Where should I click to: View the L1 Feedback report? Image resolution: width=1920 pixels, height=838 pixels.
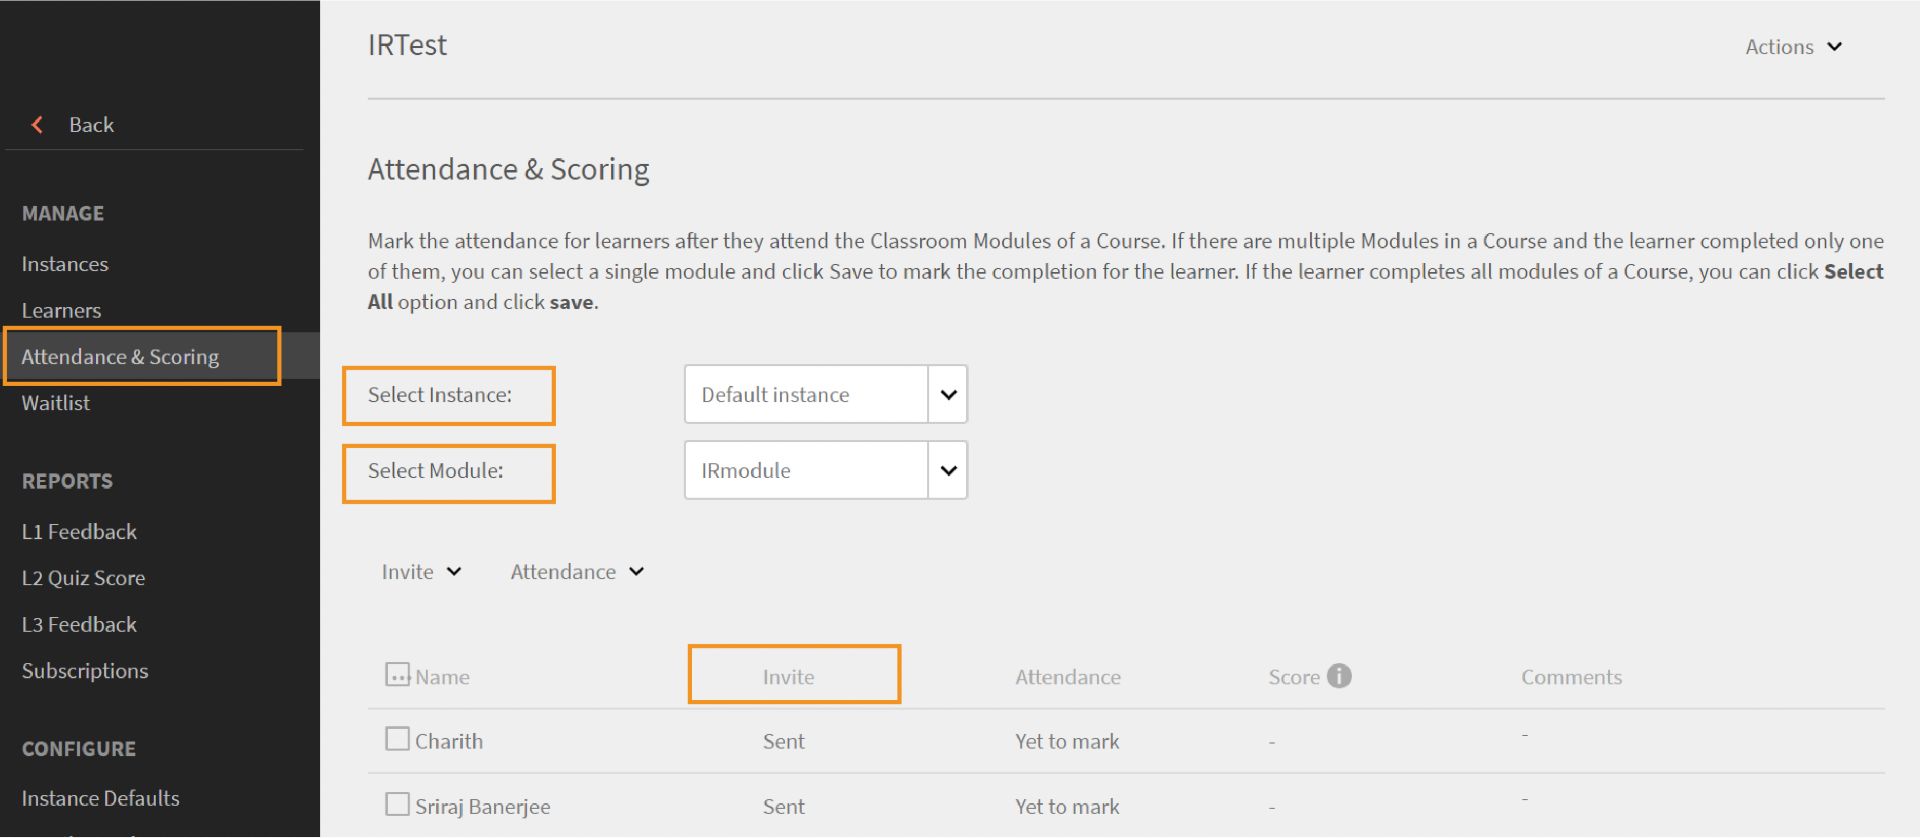[79, 532]
